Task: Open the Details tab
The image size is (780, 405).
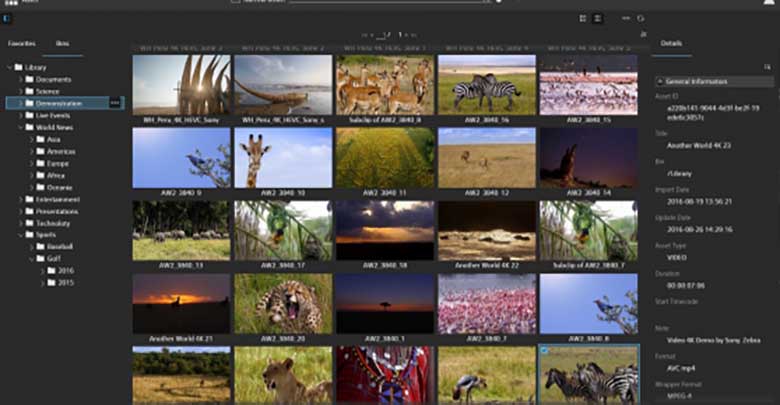Action: click(671, 44)
